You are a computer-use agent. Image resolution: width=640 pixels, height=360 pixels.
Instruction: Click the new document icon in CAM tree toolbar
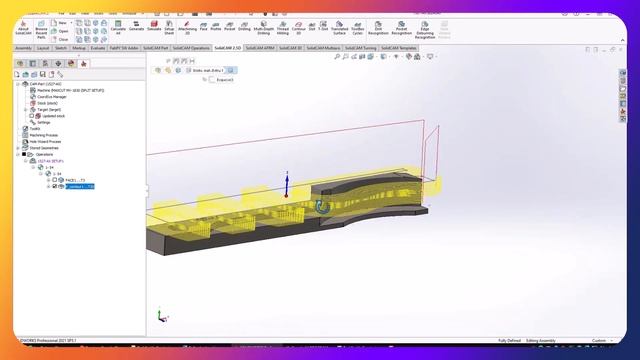[17, 74]
